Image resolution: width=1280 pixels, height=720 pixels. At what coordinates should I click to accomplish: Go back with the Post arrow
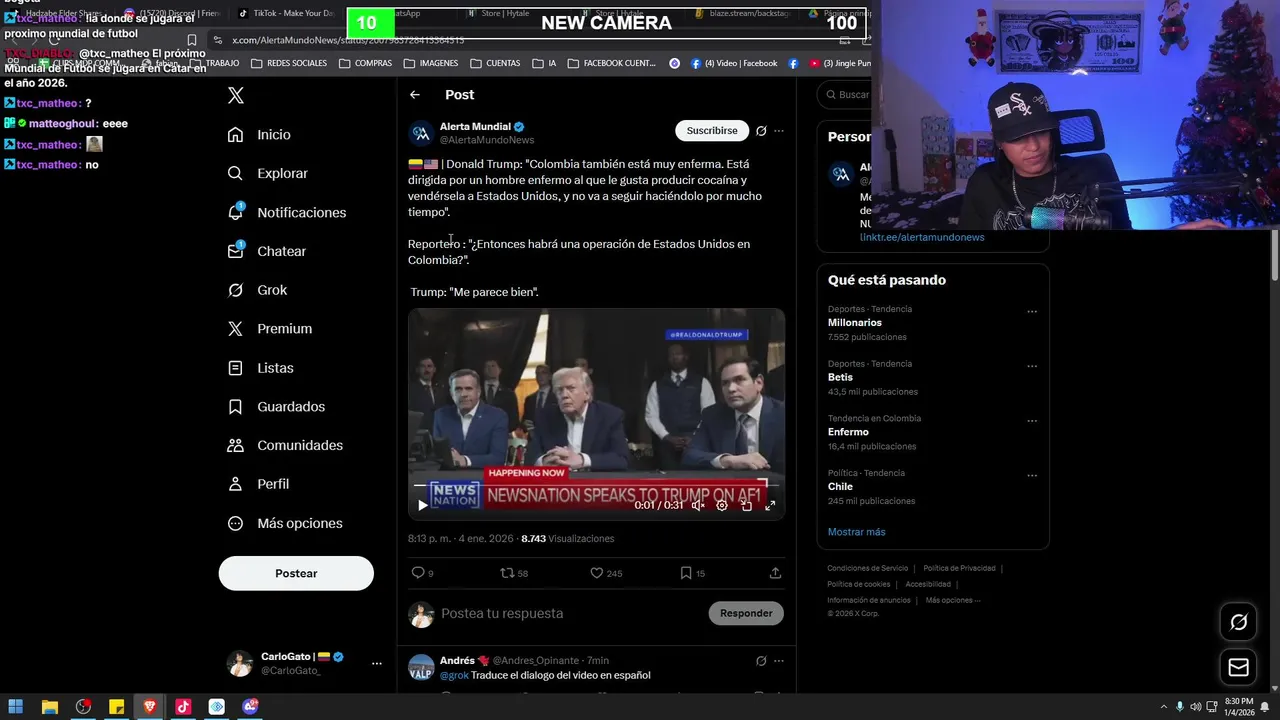pos(415,95)
